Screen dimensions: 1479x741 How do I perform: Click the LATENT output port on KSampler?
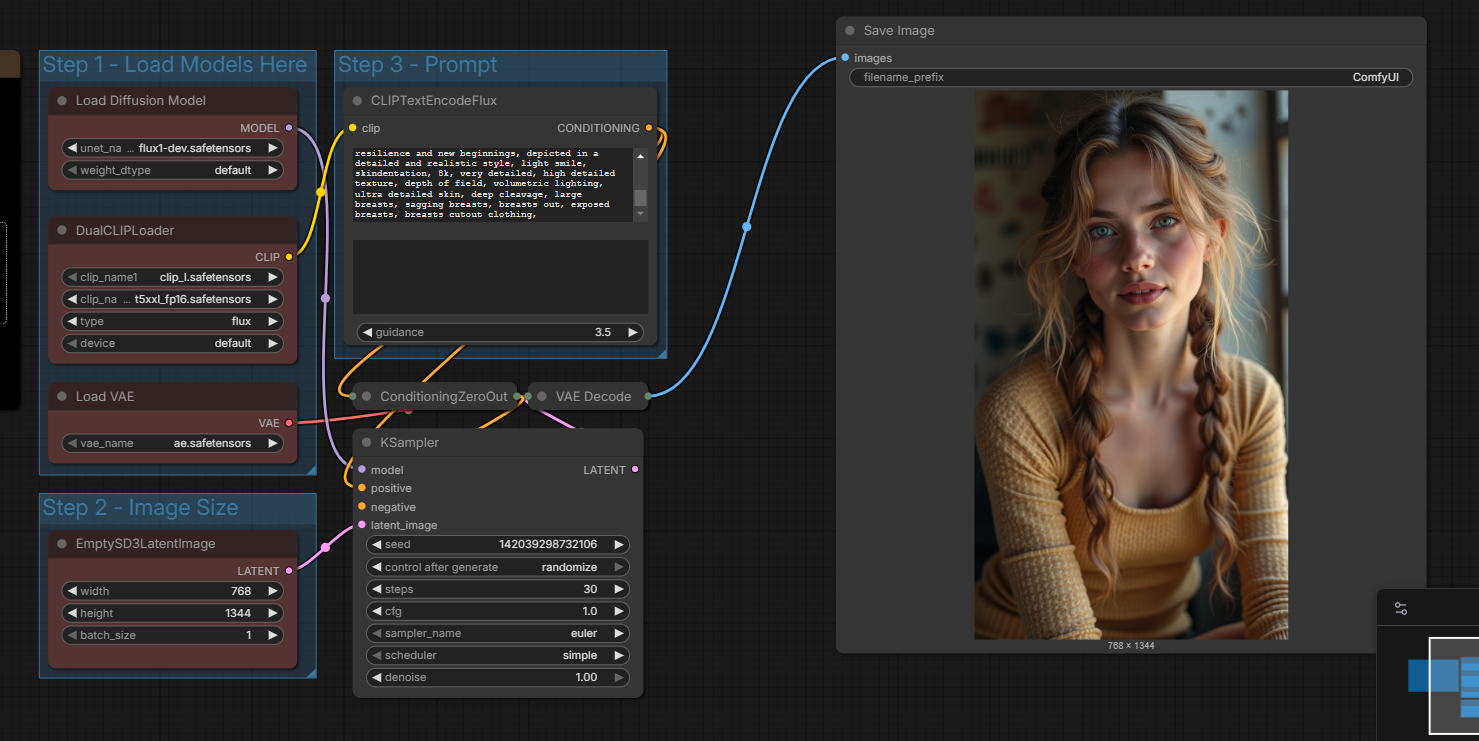(x=635, y=470)
